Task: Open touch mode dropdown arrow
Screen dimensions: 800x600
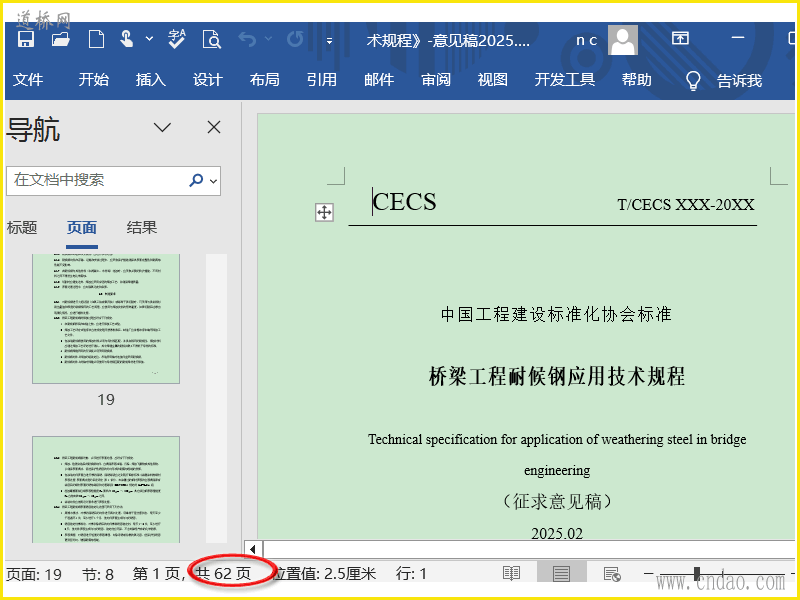Action: 149,39
